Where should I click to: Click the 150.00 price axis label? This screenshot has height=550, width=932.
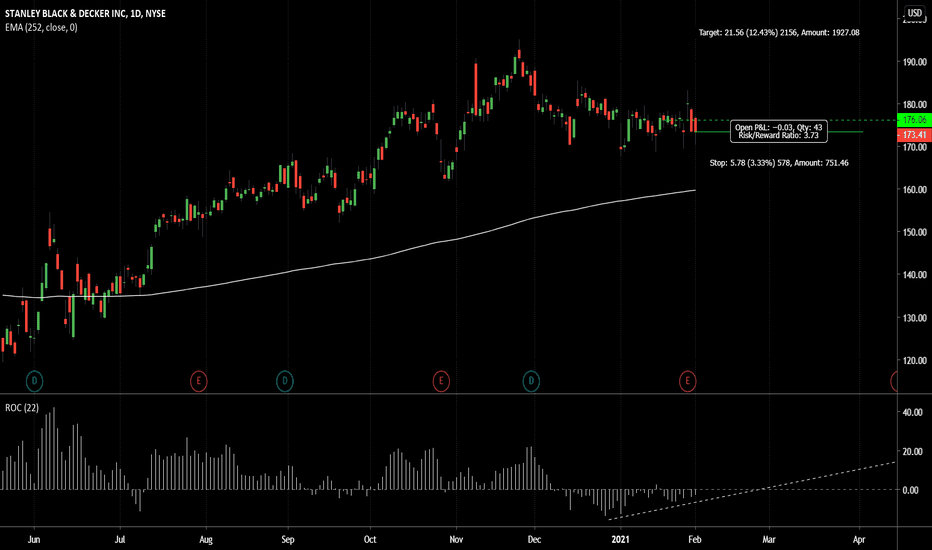914,232
